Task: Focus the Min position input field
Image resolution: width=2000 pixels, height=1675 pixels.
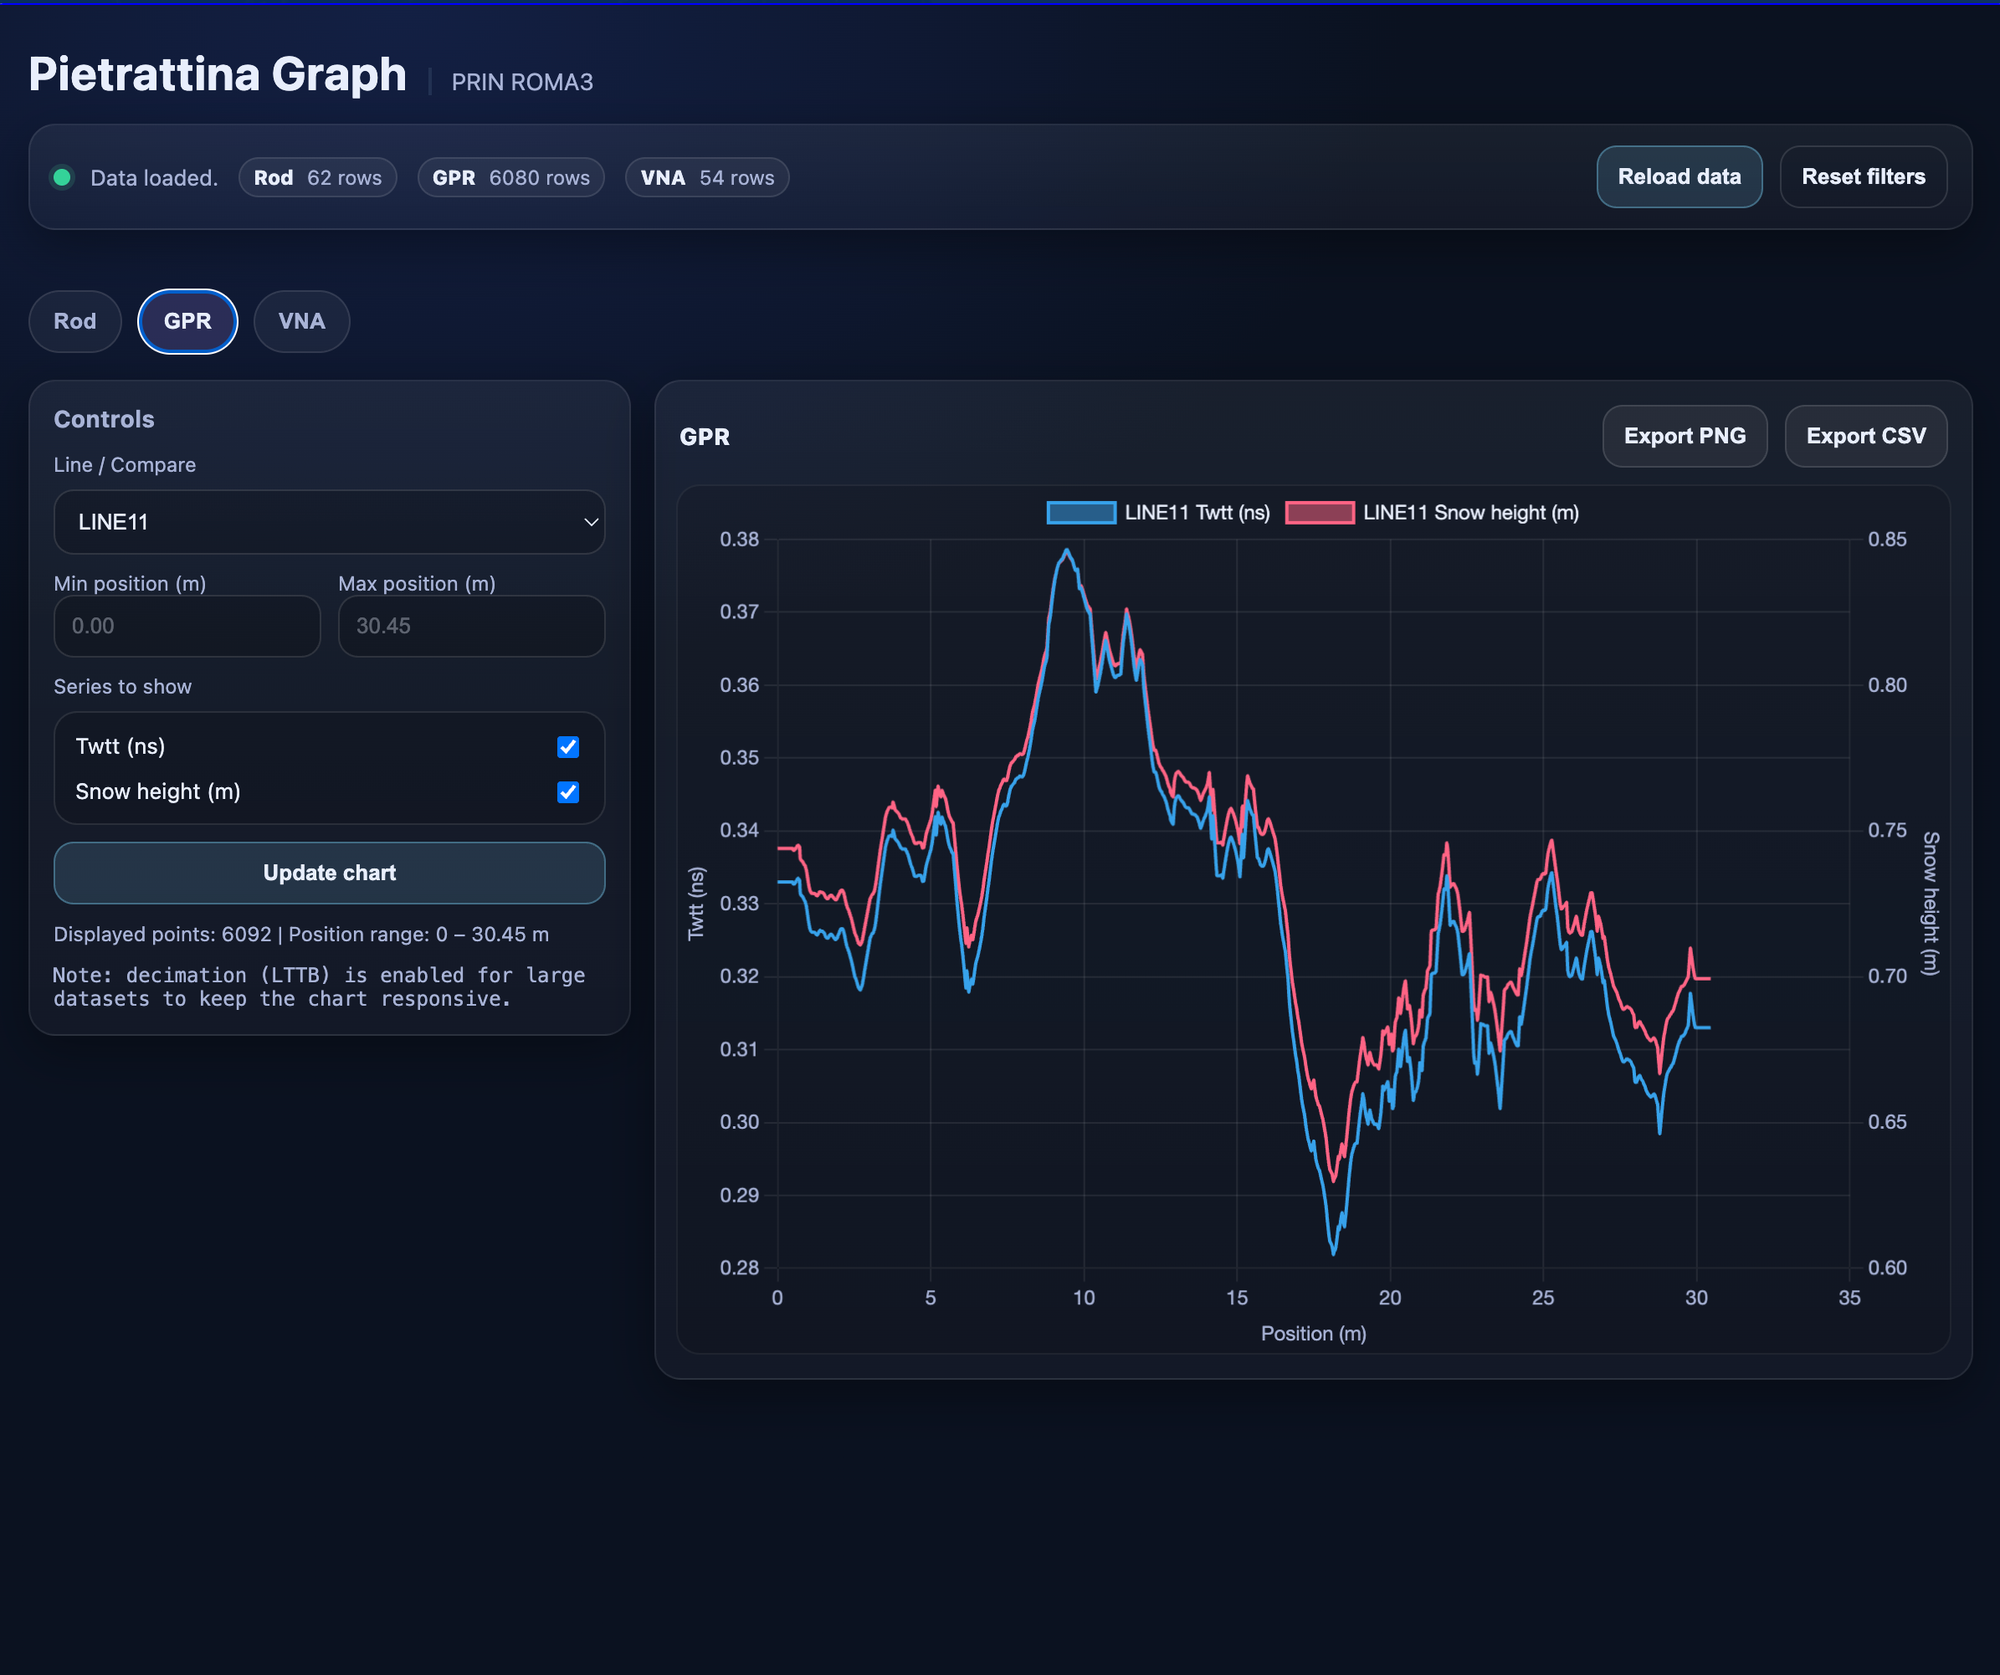Action: [x=187, y=626]
